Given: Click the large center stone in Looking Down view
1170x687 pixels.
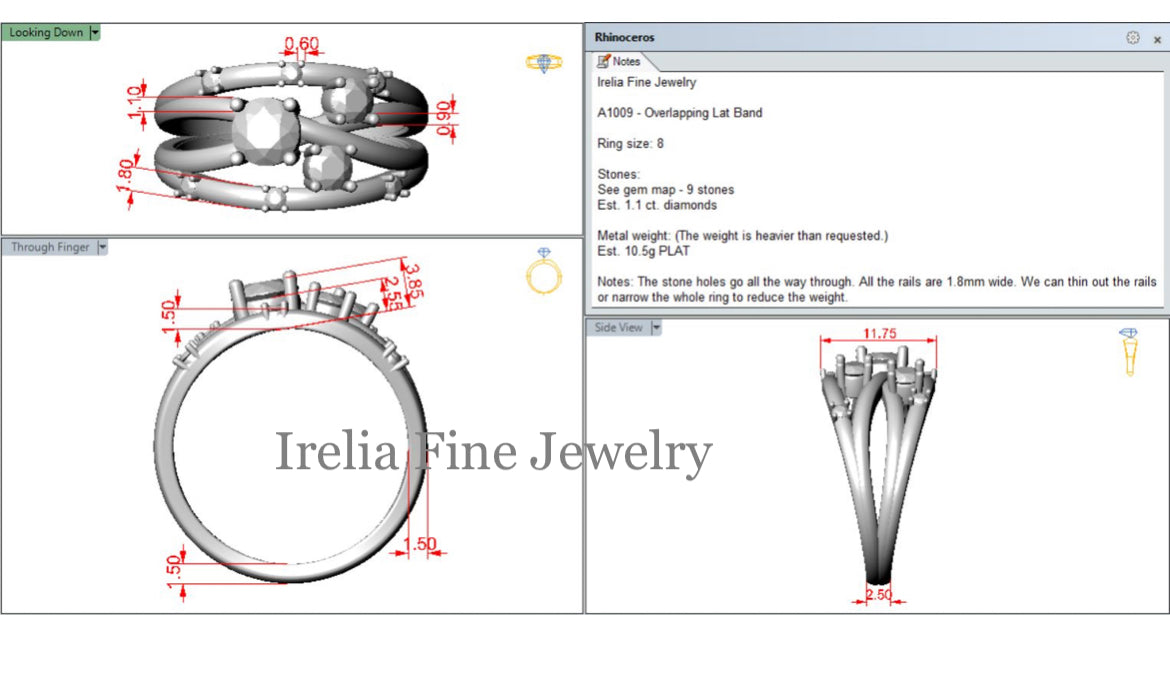Looking at the screenshot, I should click(266, 131).
